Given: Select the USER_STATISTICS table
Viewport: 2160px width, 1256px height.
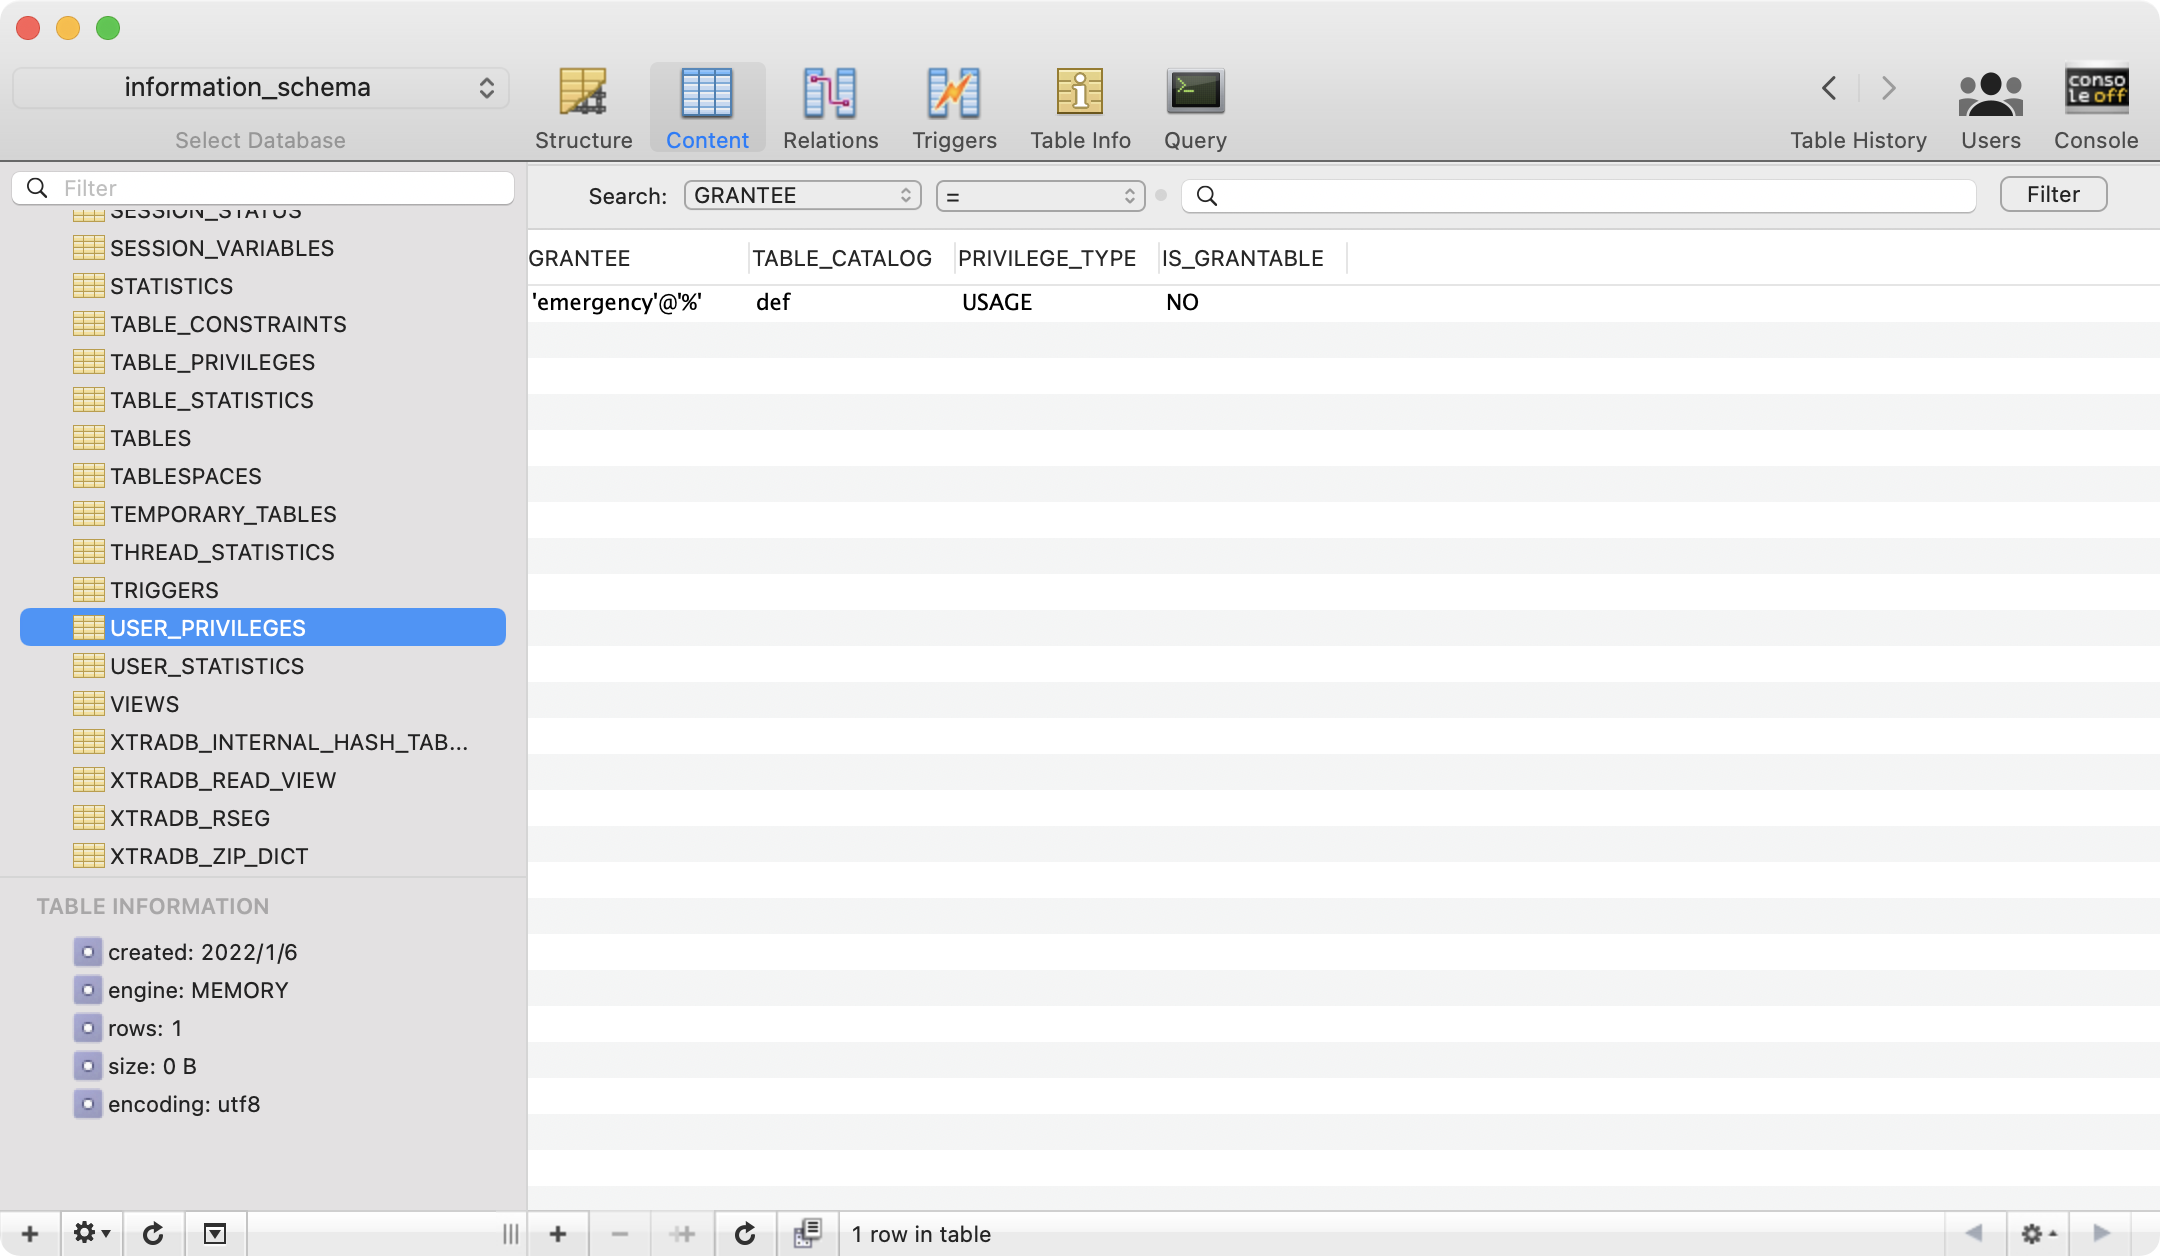Looking at the screenshot, I should (263, 666).
